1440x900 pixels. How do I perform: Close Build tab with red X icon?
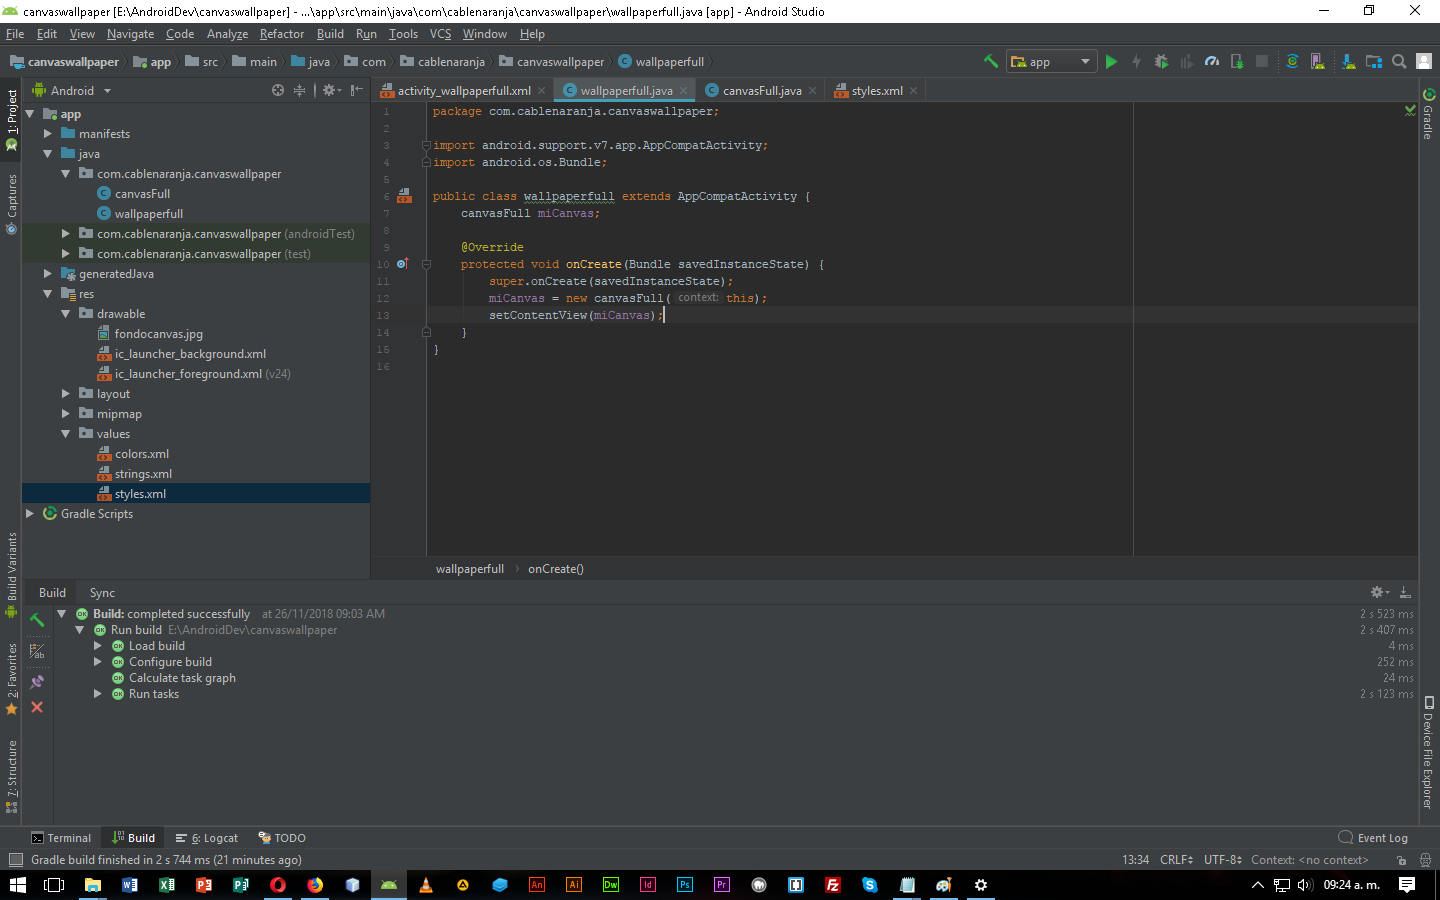[37, 707]
